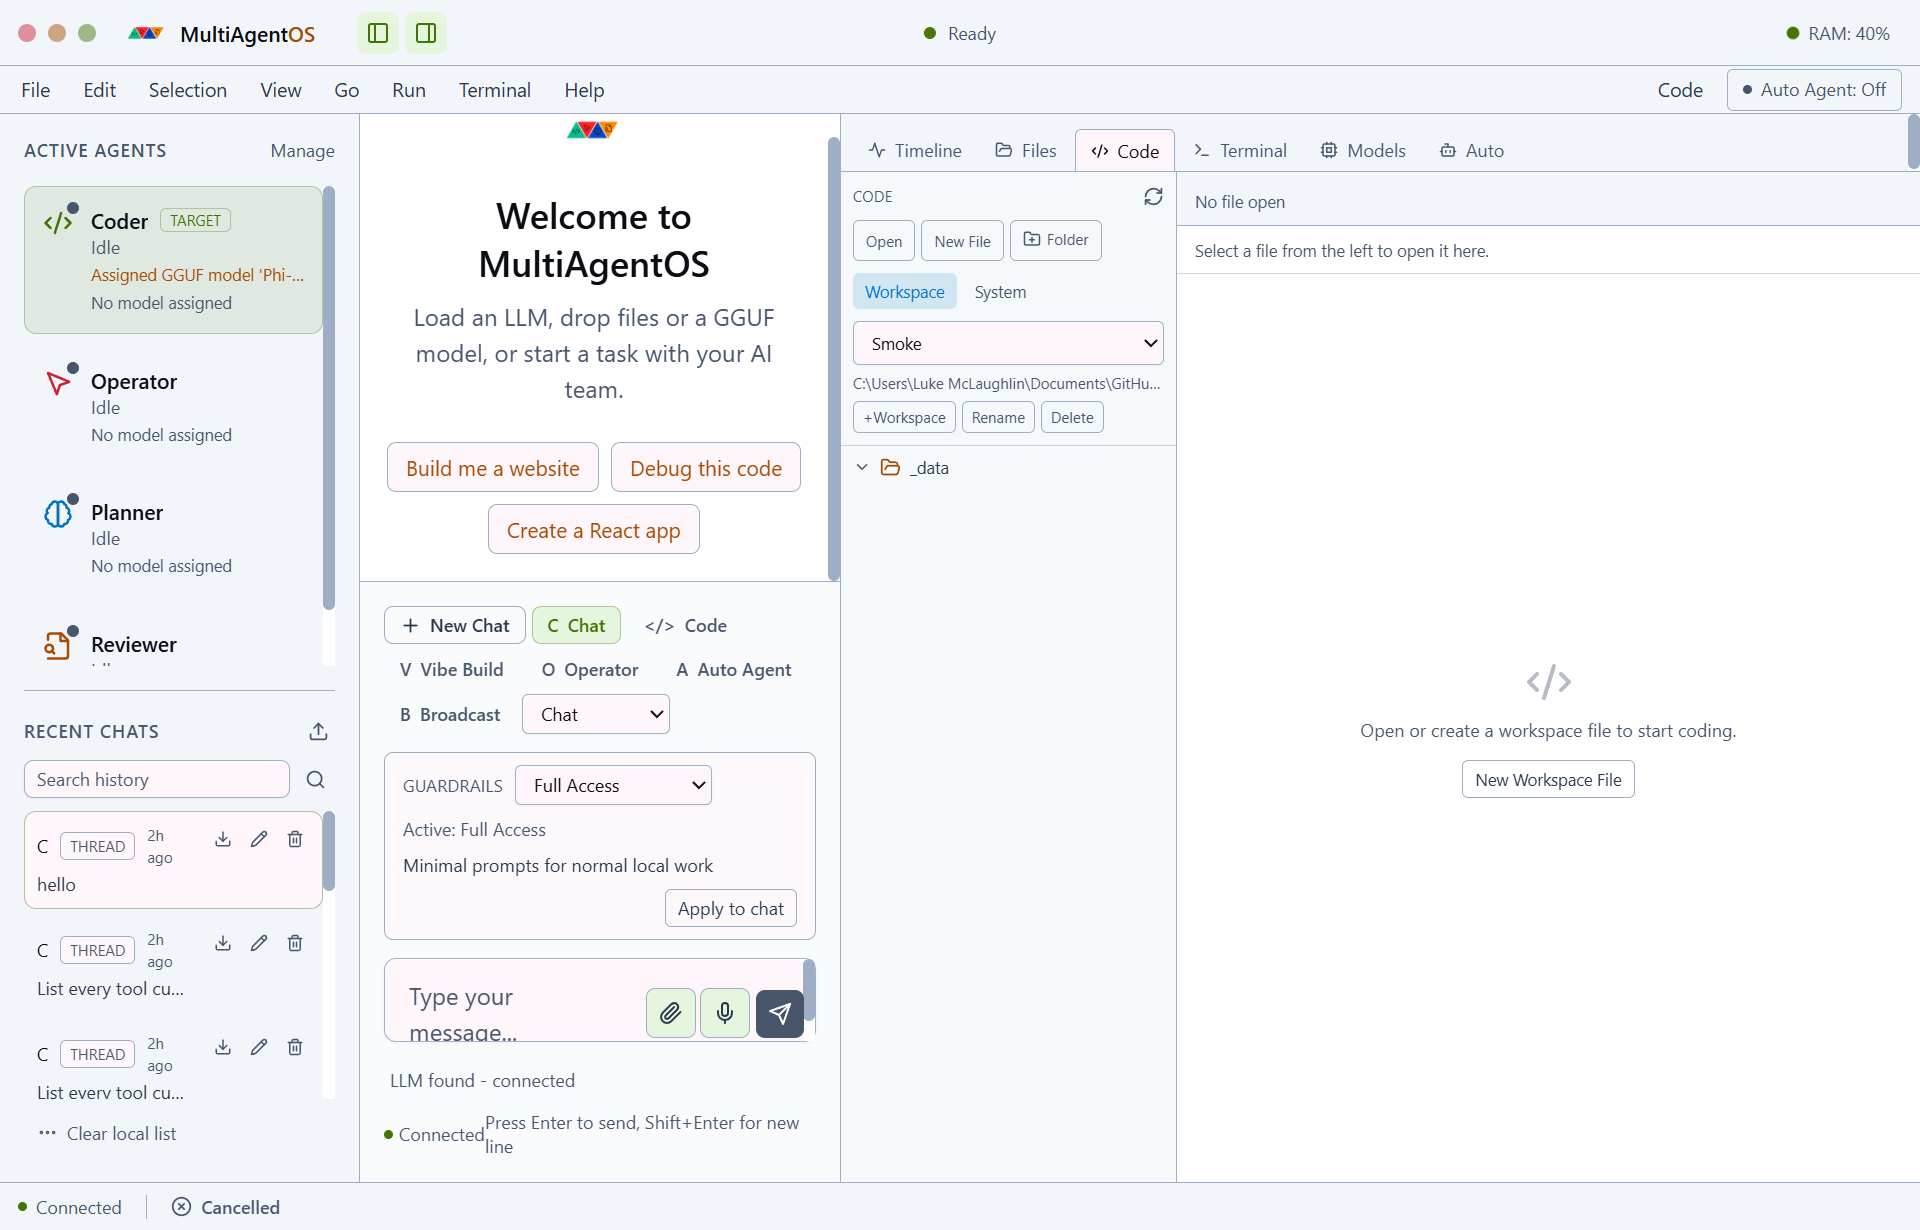Viewport: 1920px width, 1230px height.
Task: Export recent chats with upload icon
Action: coord(319,732)
